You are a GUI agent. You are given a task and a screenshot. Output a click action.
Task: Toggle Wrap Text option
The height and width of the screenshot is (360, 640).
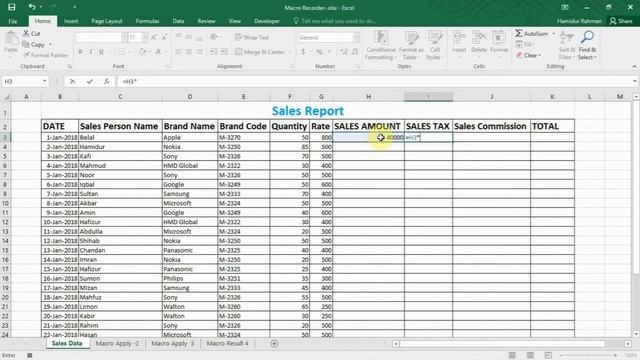(252, 38)
